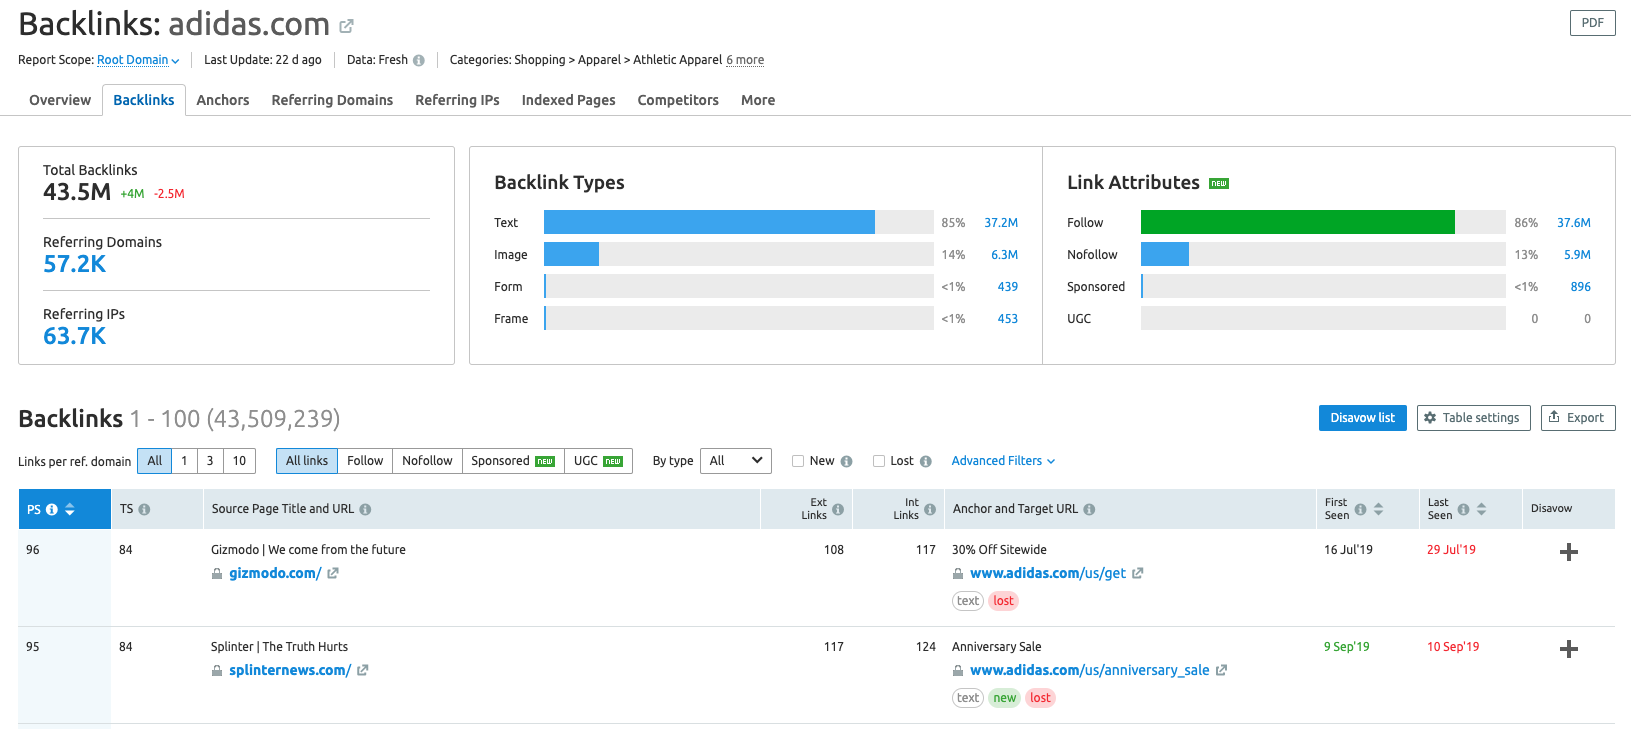Open gizmodo.com external link icon

point(333,574)
